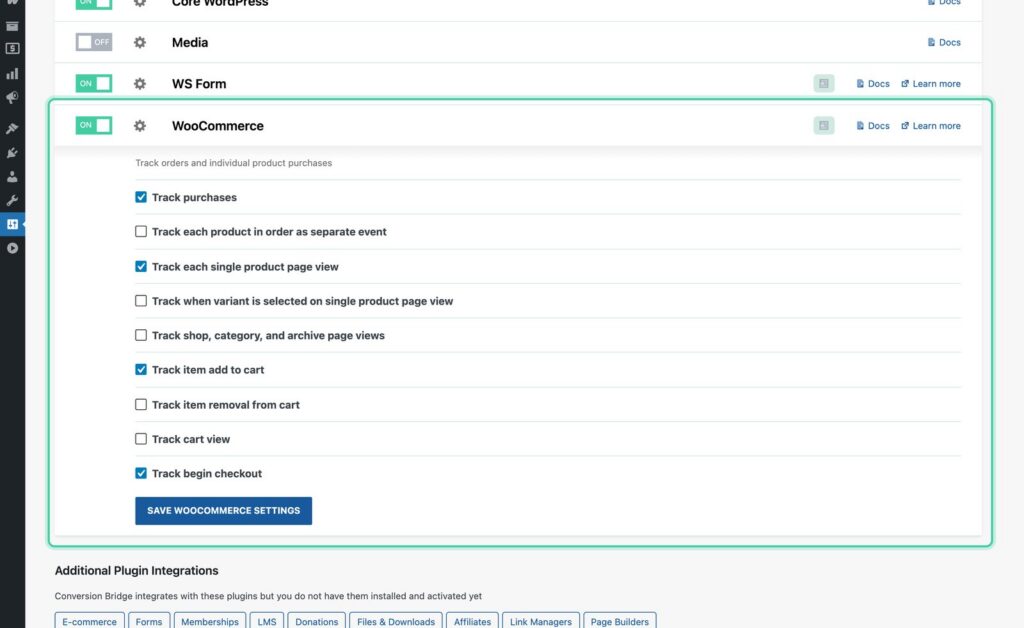This screenshot has height=628, width=1024.
Task: Open Products from the archive-box sidebar icon
Action: 12,26
